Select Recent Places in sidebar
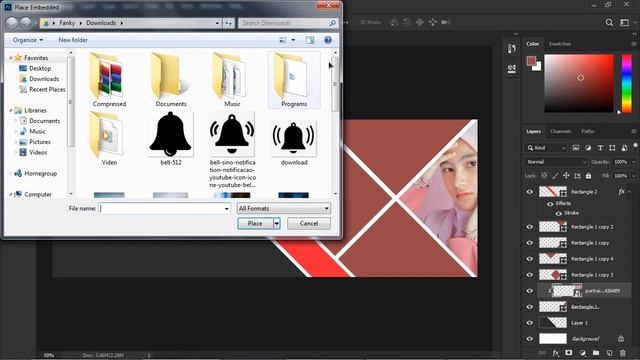This screenshot has height=360, width=640. [47, 89]
